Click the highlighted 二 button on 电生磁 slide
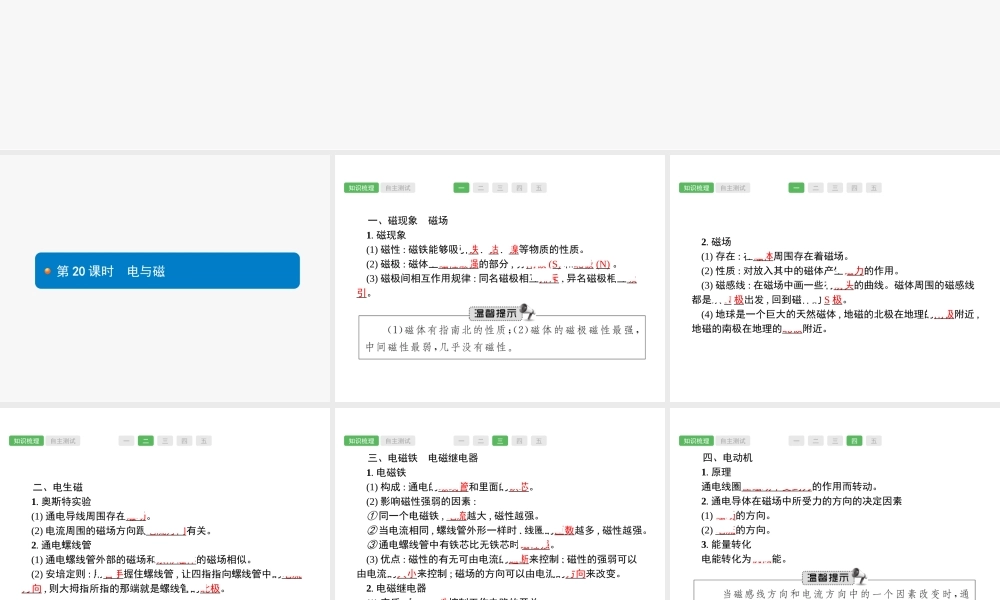Image resolution: width=1000 pixels, height=600 pixels. pos(146,441)
